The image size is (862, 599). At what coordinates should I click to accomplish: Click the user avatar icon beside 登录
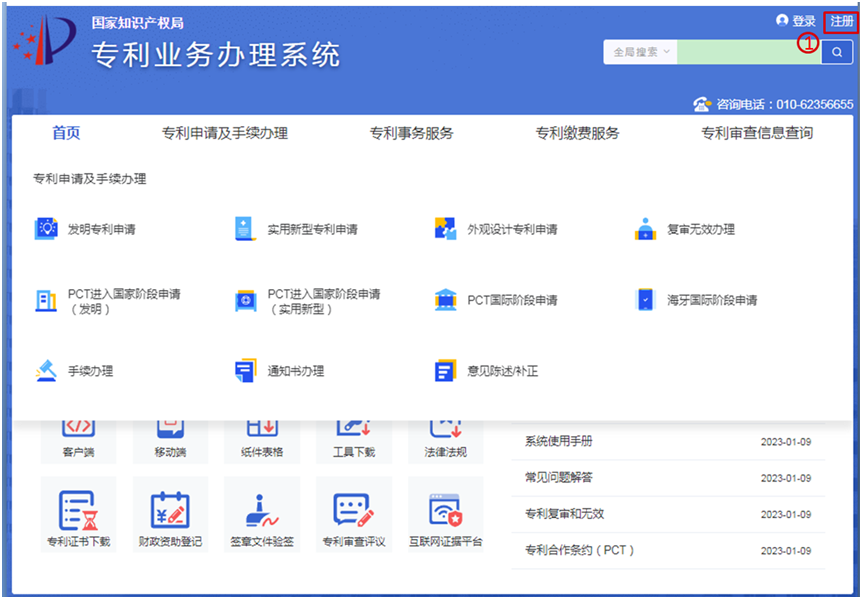coord(782,21)
